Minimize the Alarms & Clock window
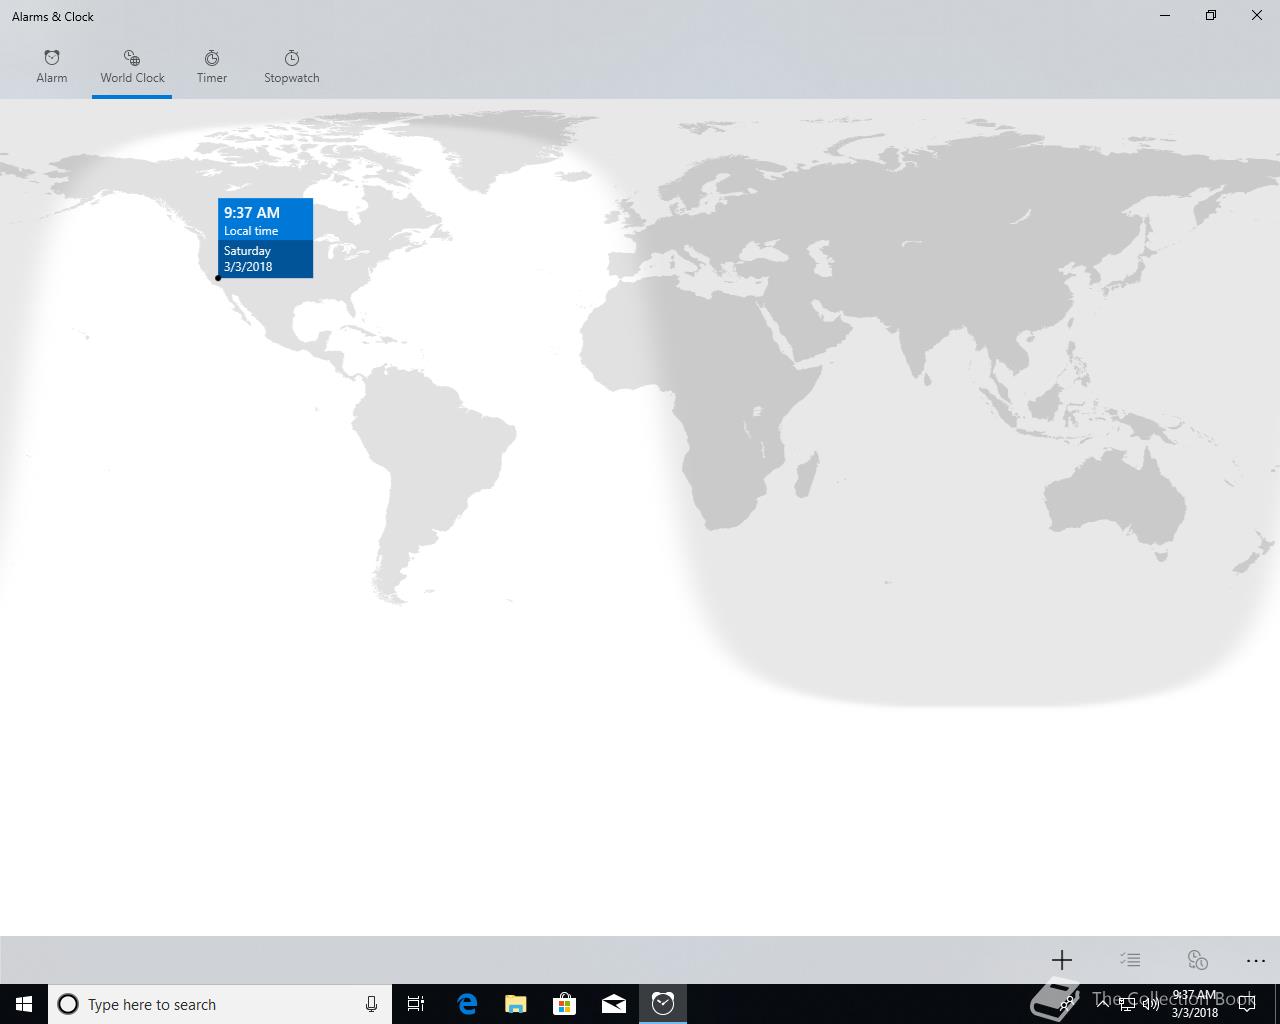The width and height of the screenshot is (1280, 1024). tap(1165, 15)
